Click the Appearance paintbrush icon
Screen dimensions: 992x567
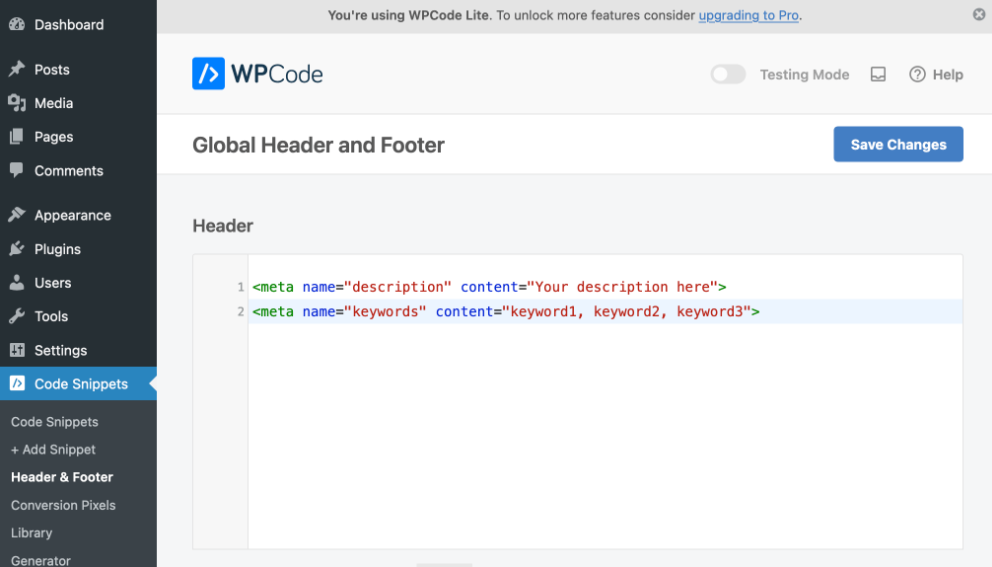[17, 215]
